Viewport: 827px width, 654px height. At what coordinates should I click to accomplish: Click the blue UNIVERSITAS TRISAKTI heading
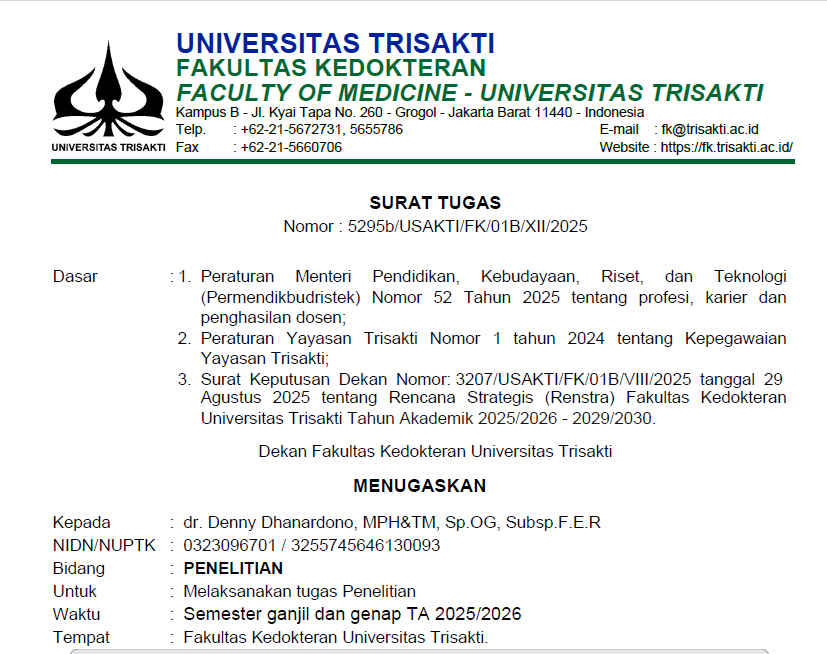click(335, 43)
